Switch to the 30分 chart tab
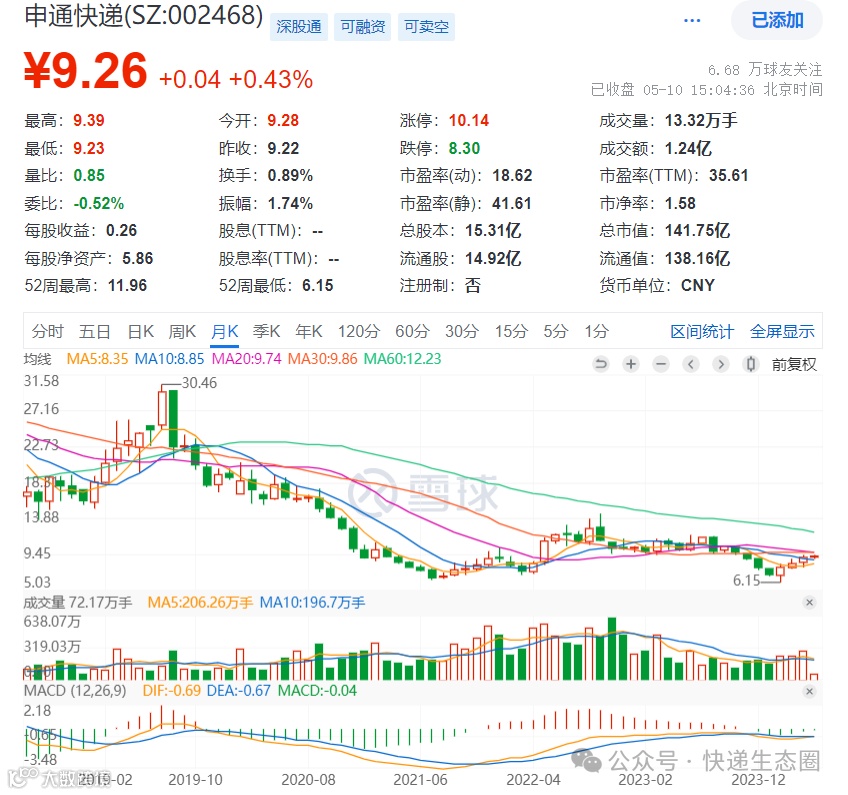848x795 pixels. [462, 331]
